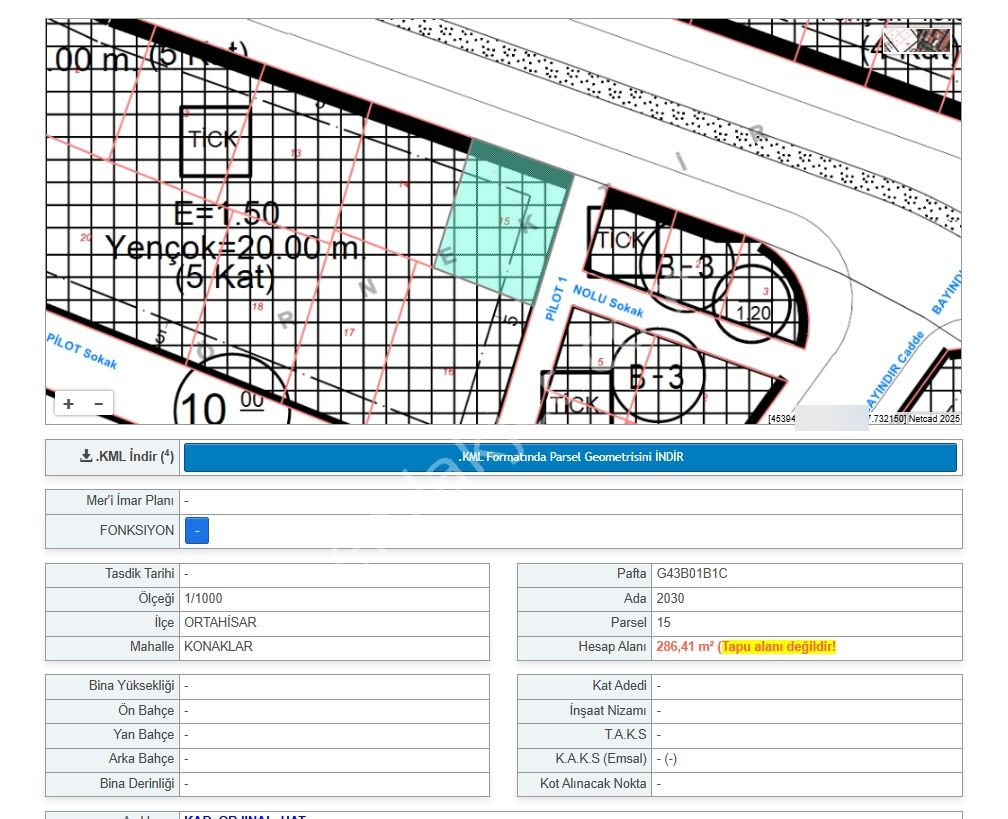
Task: Click the footnote 4 superscript in KML İndir
Action: click(x=168, y=455)
